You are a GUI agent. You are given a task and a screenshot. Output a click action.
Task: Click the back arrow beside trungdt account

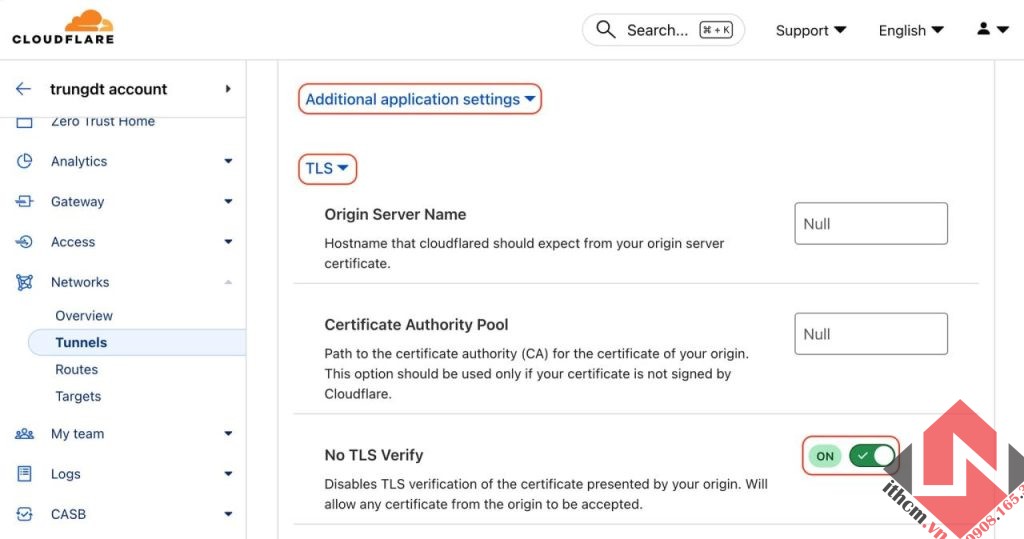pos(24,89)
